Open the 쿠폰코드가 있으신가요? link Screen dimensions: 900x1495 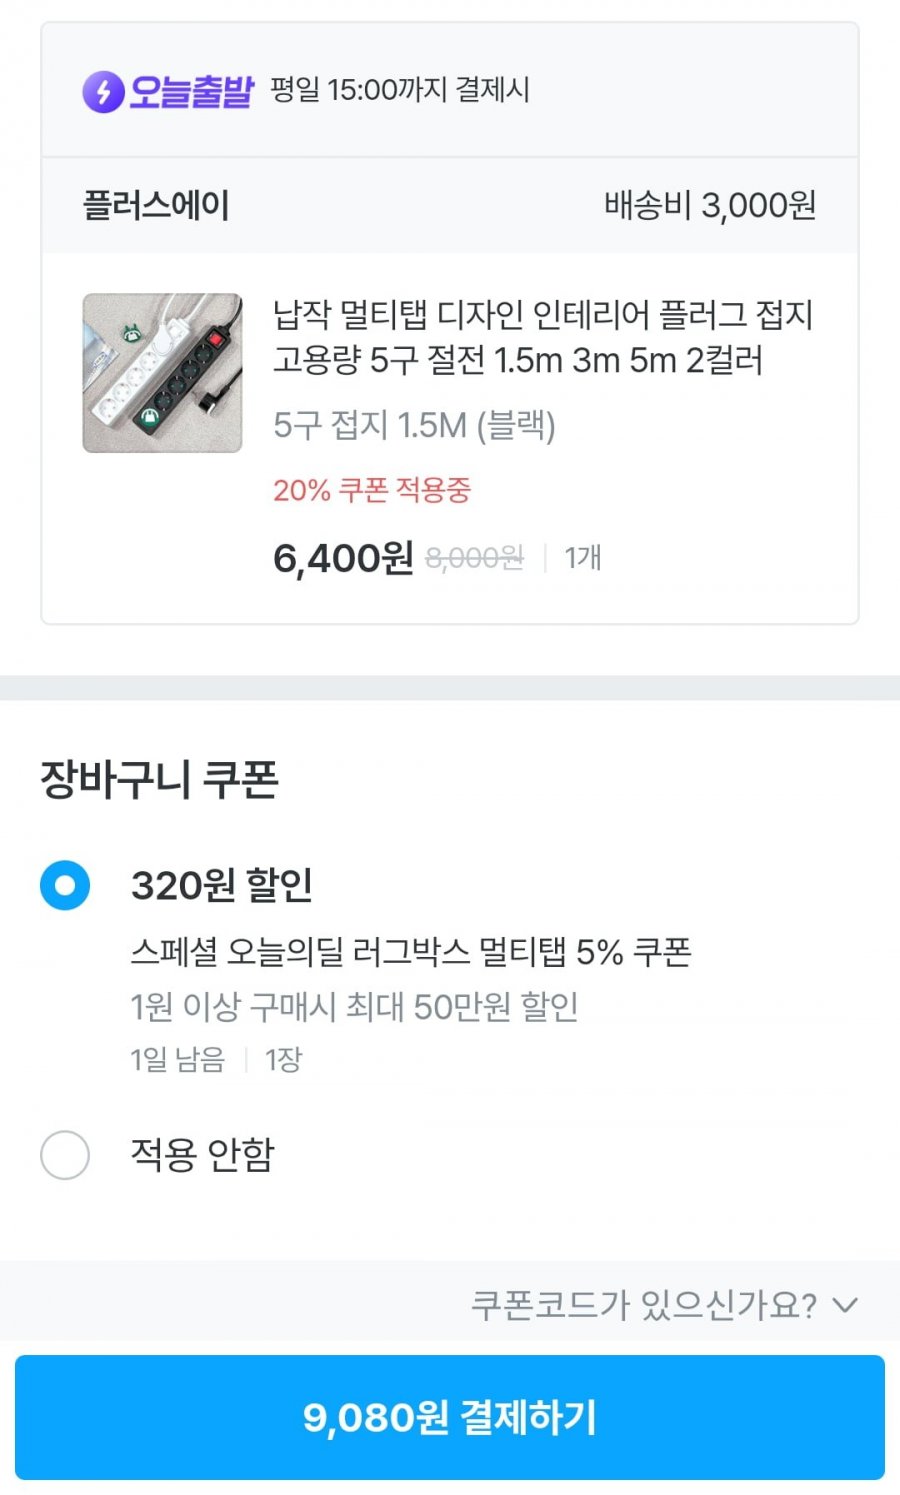(644, 1305)
